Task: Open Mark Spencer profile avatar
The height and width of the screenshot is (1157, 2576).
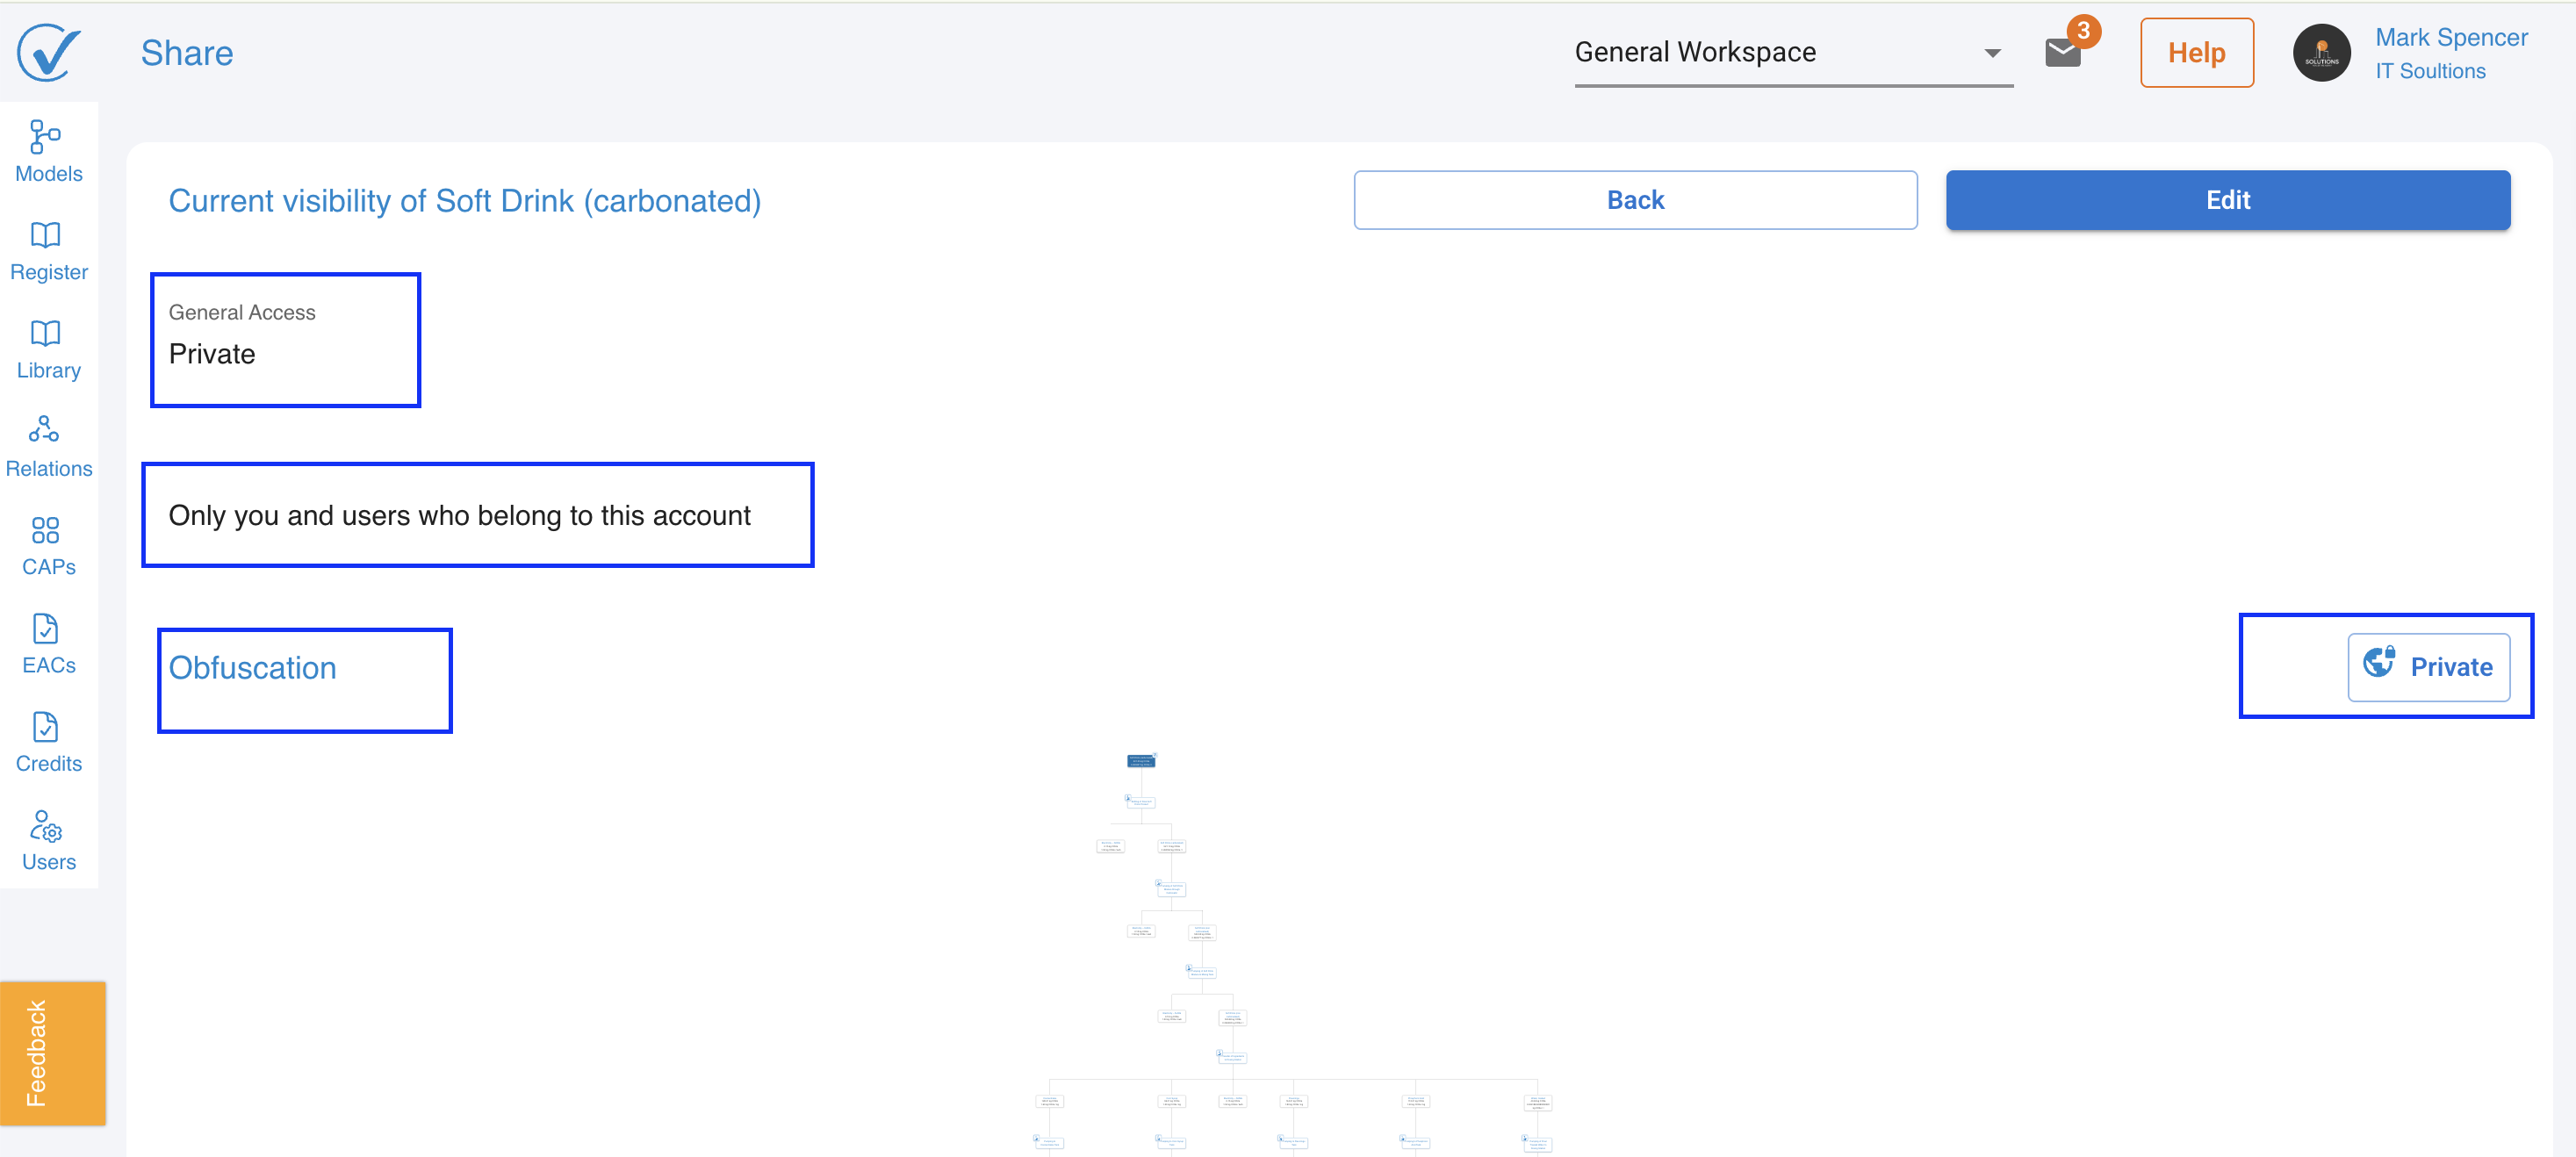Action: click(x=2321, y=53)
